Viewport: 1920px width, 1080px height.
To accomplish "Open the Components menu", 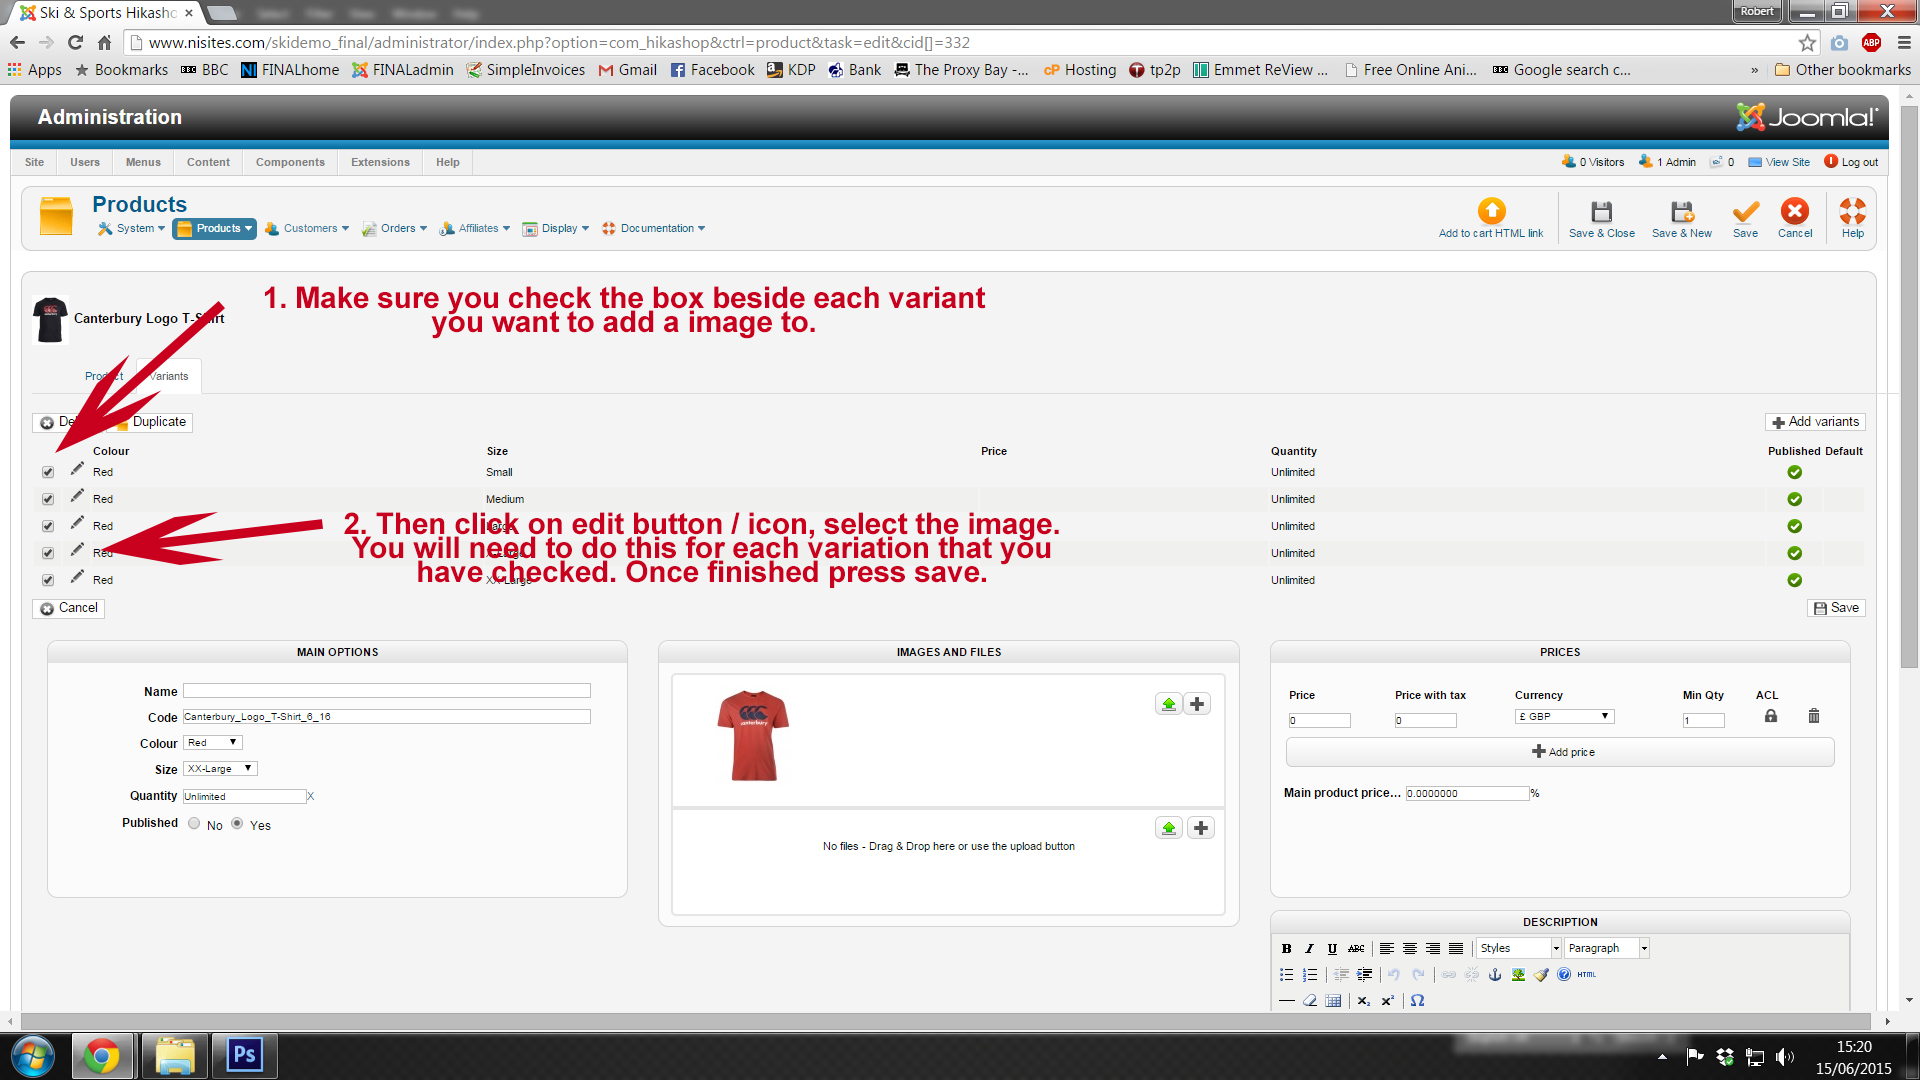I will [x=290, y=162].
